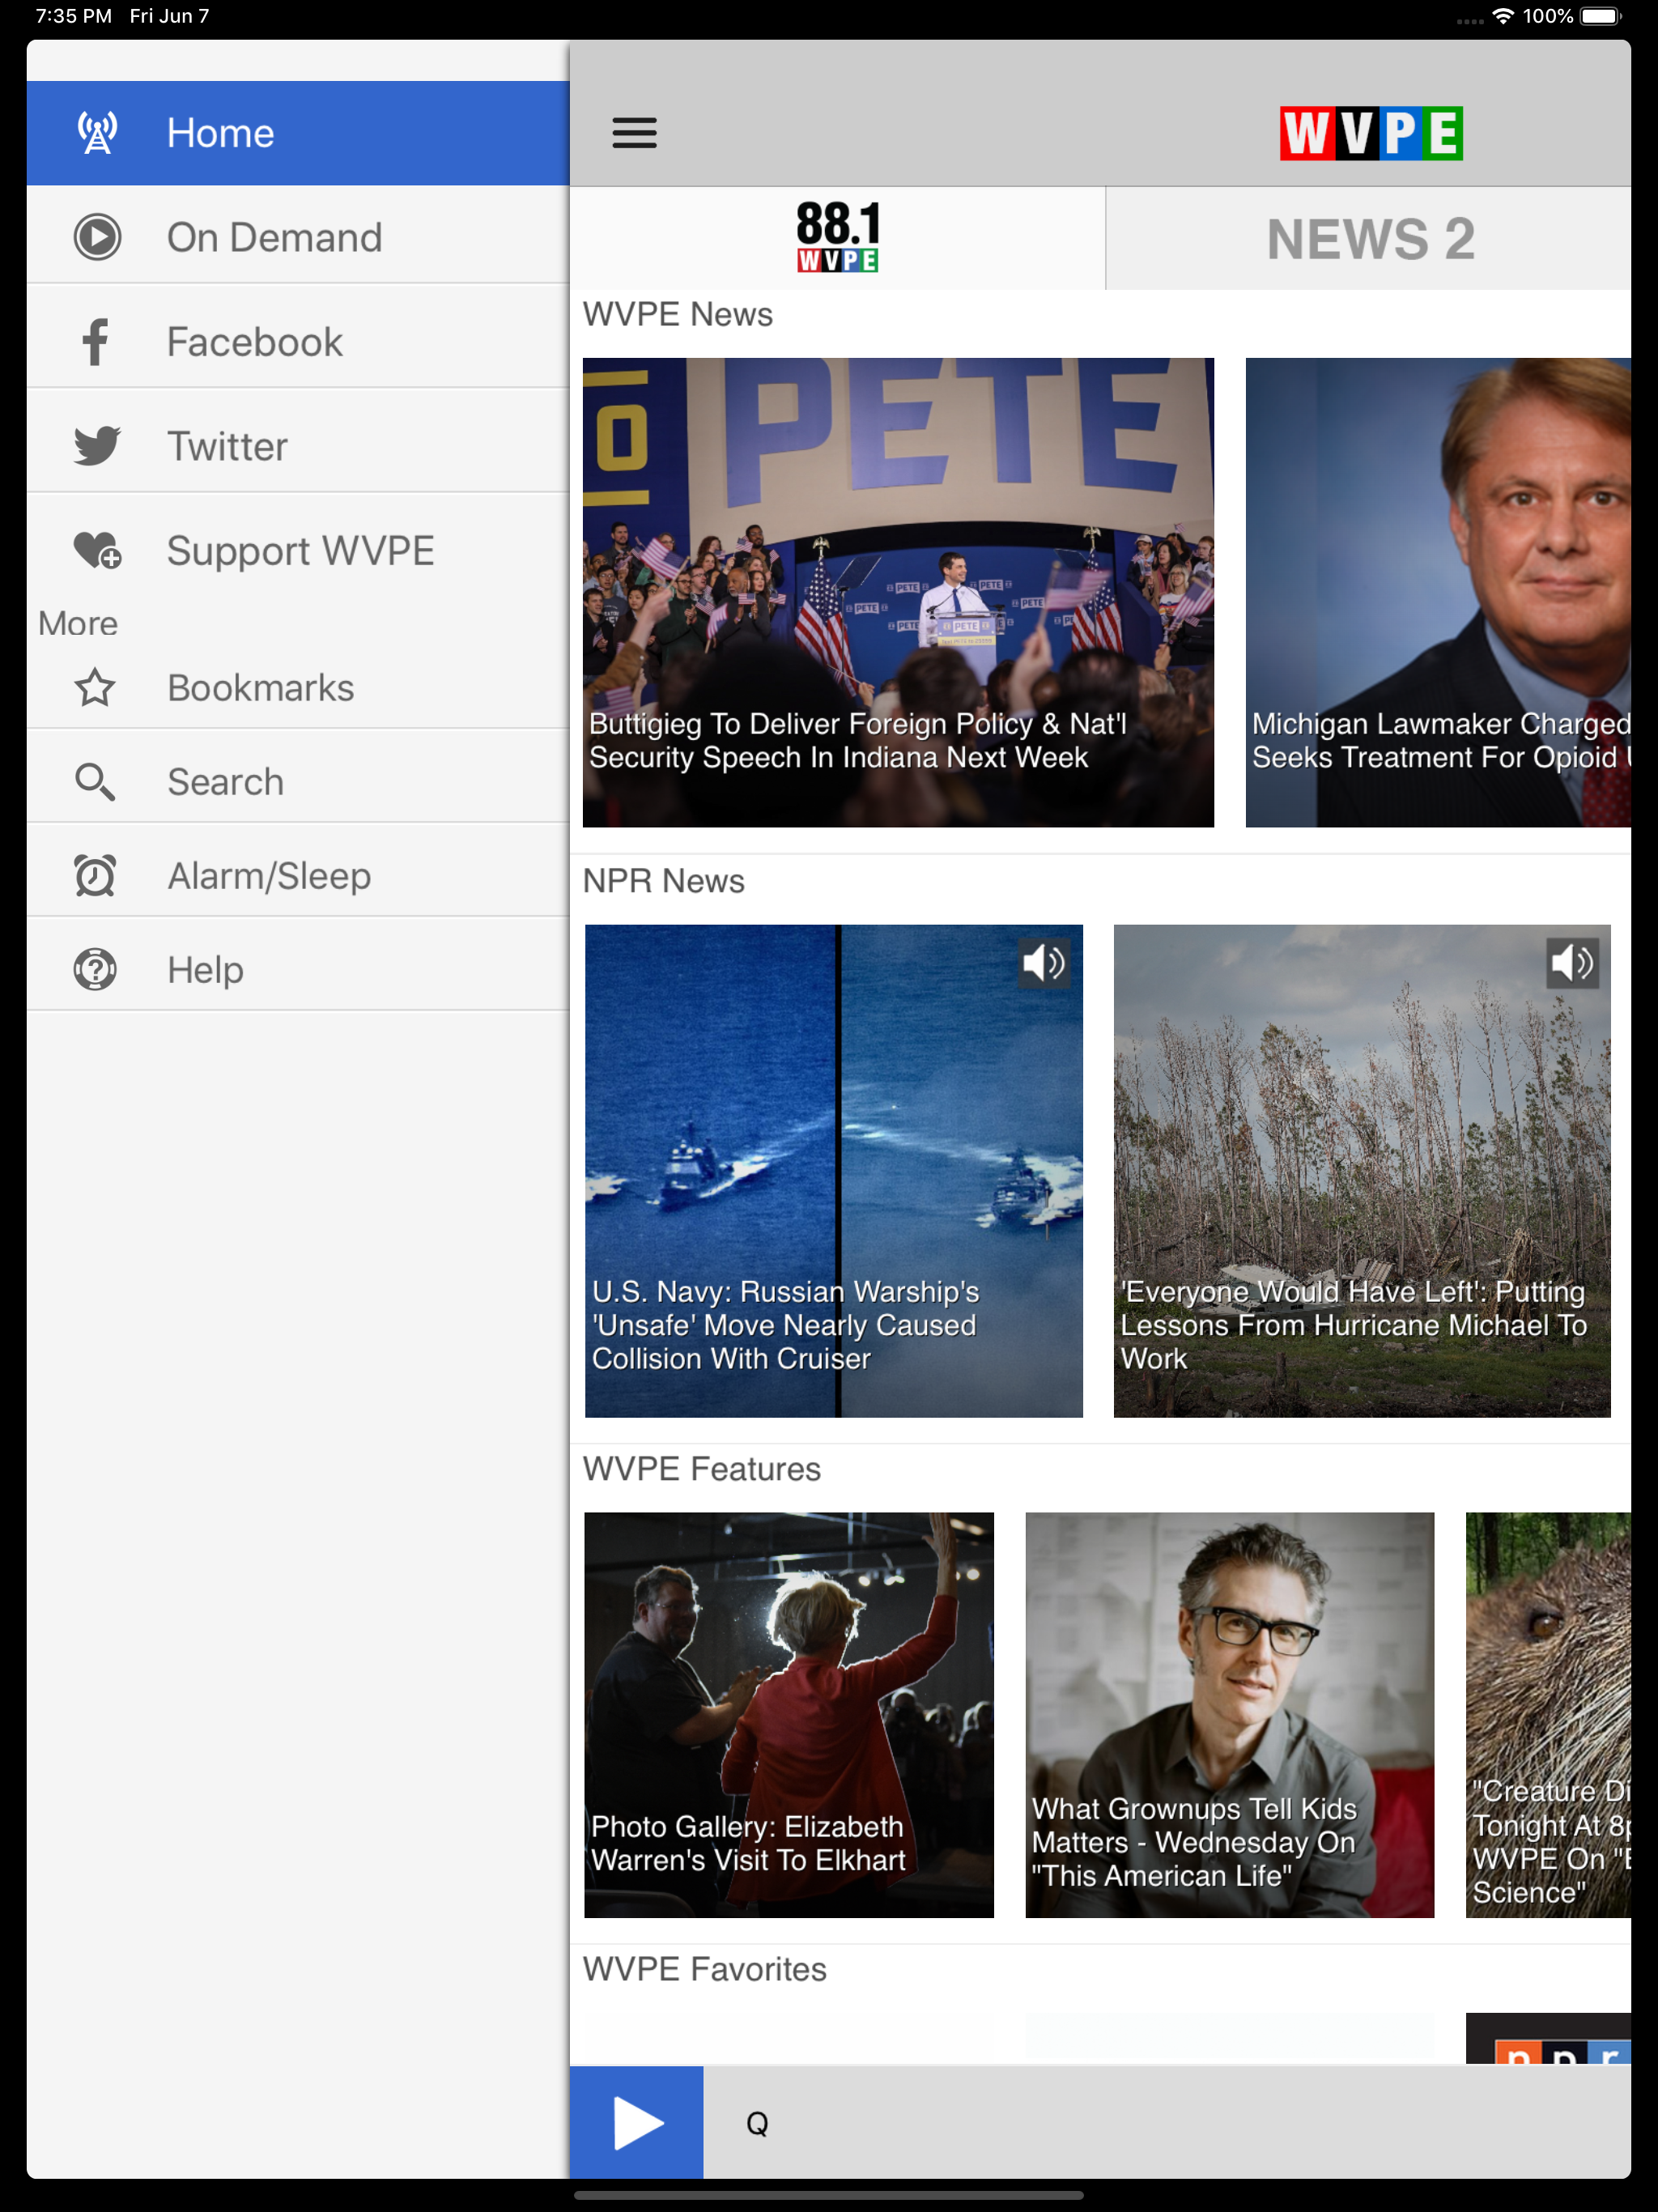Tap the Twitter bird icon

97,446
